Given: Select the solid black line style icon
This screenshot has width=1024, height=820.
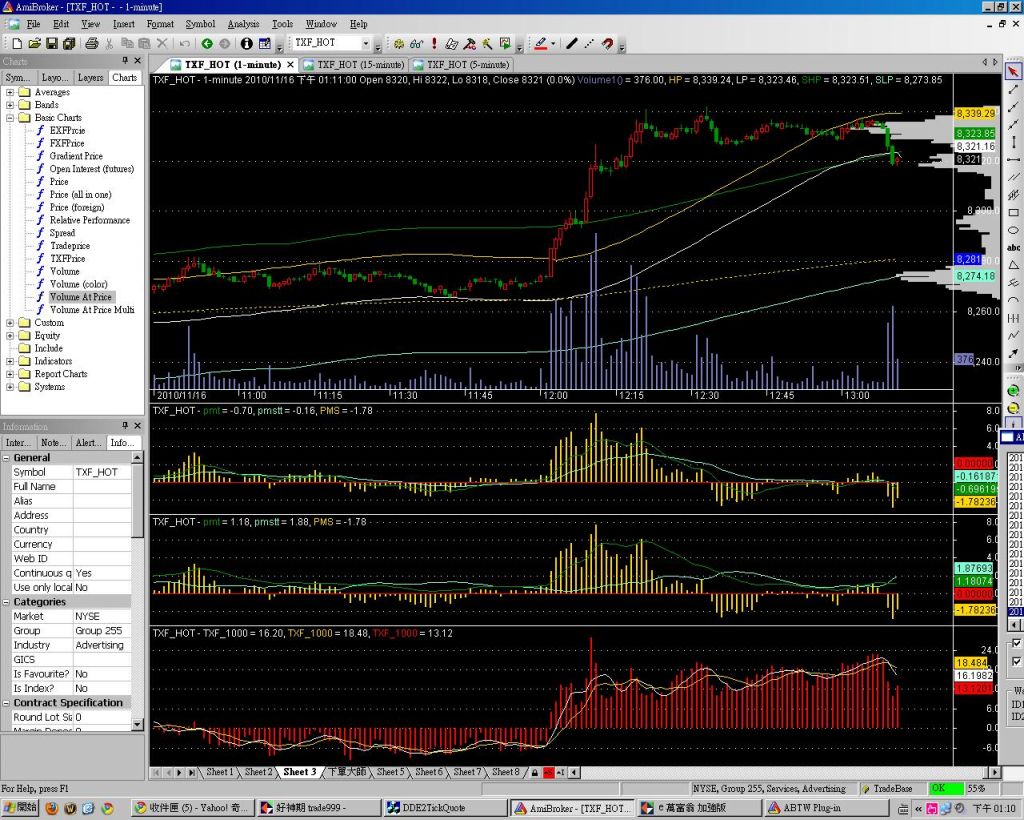Looking at the screenshot, I should pyautogui.click(x=571, y=44).
